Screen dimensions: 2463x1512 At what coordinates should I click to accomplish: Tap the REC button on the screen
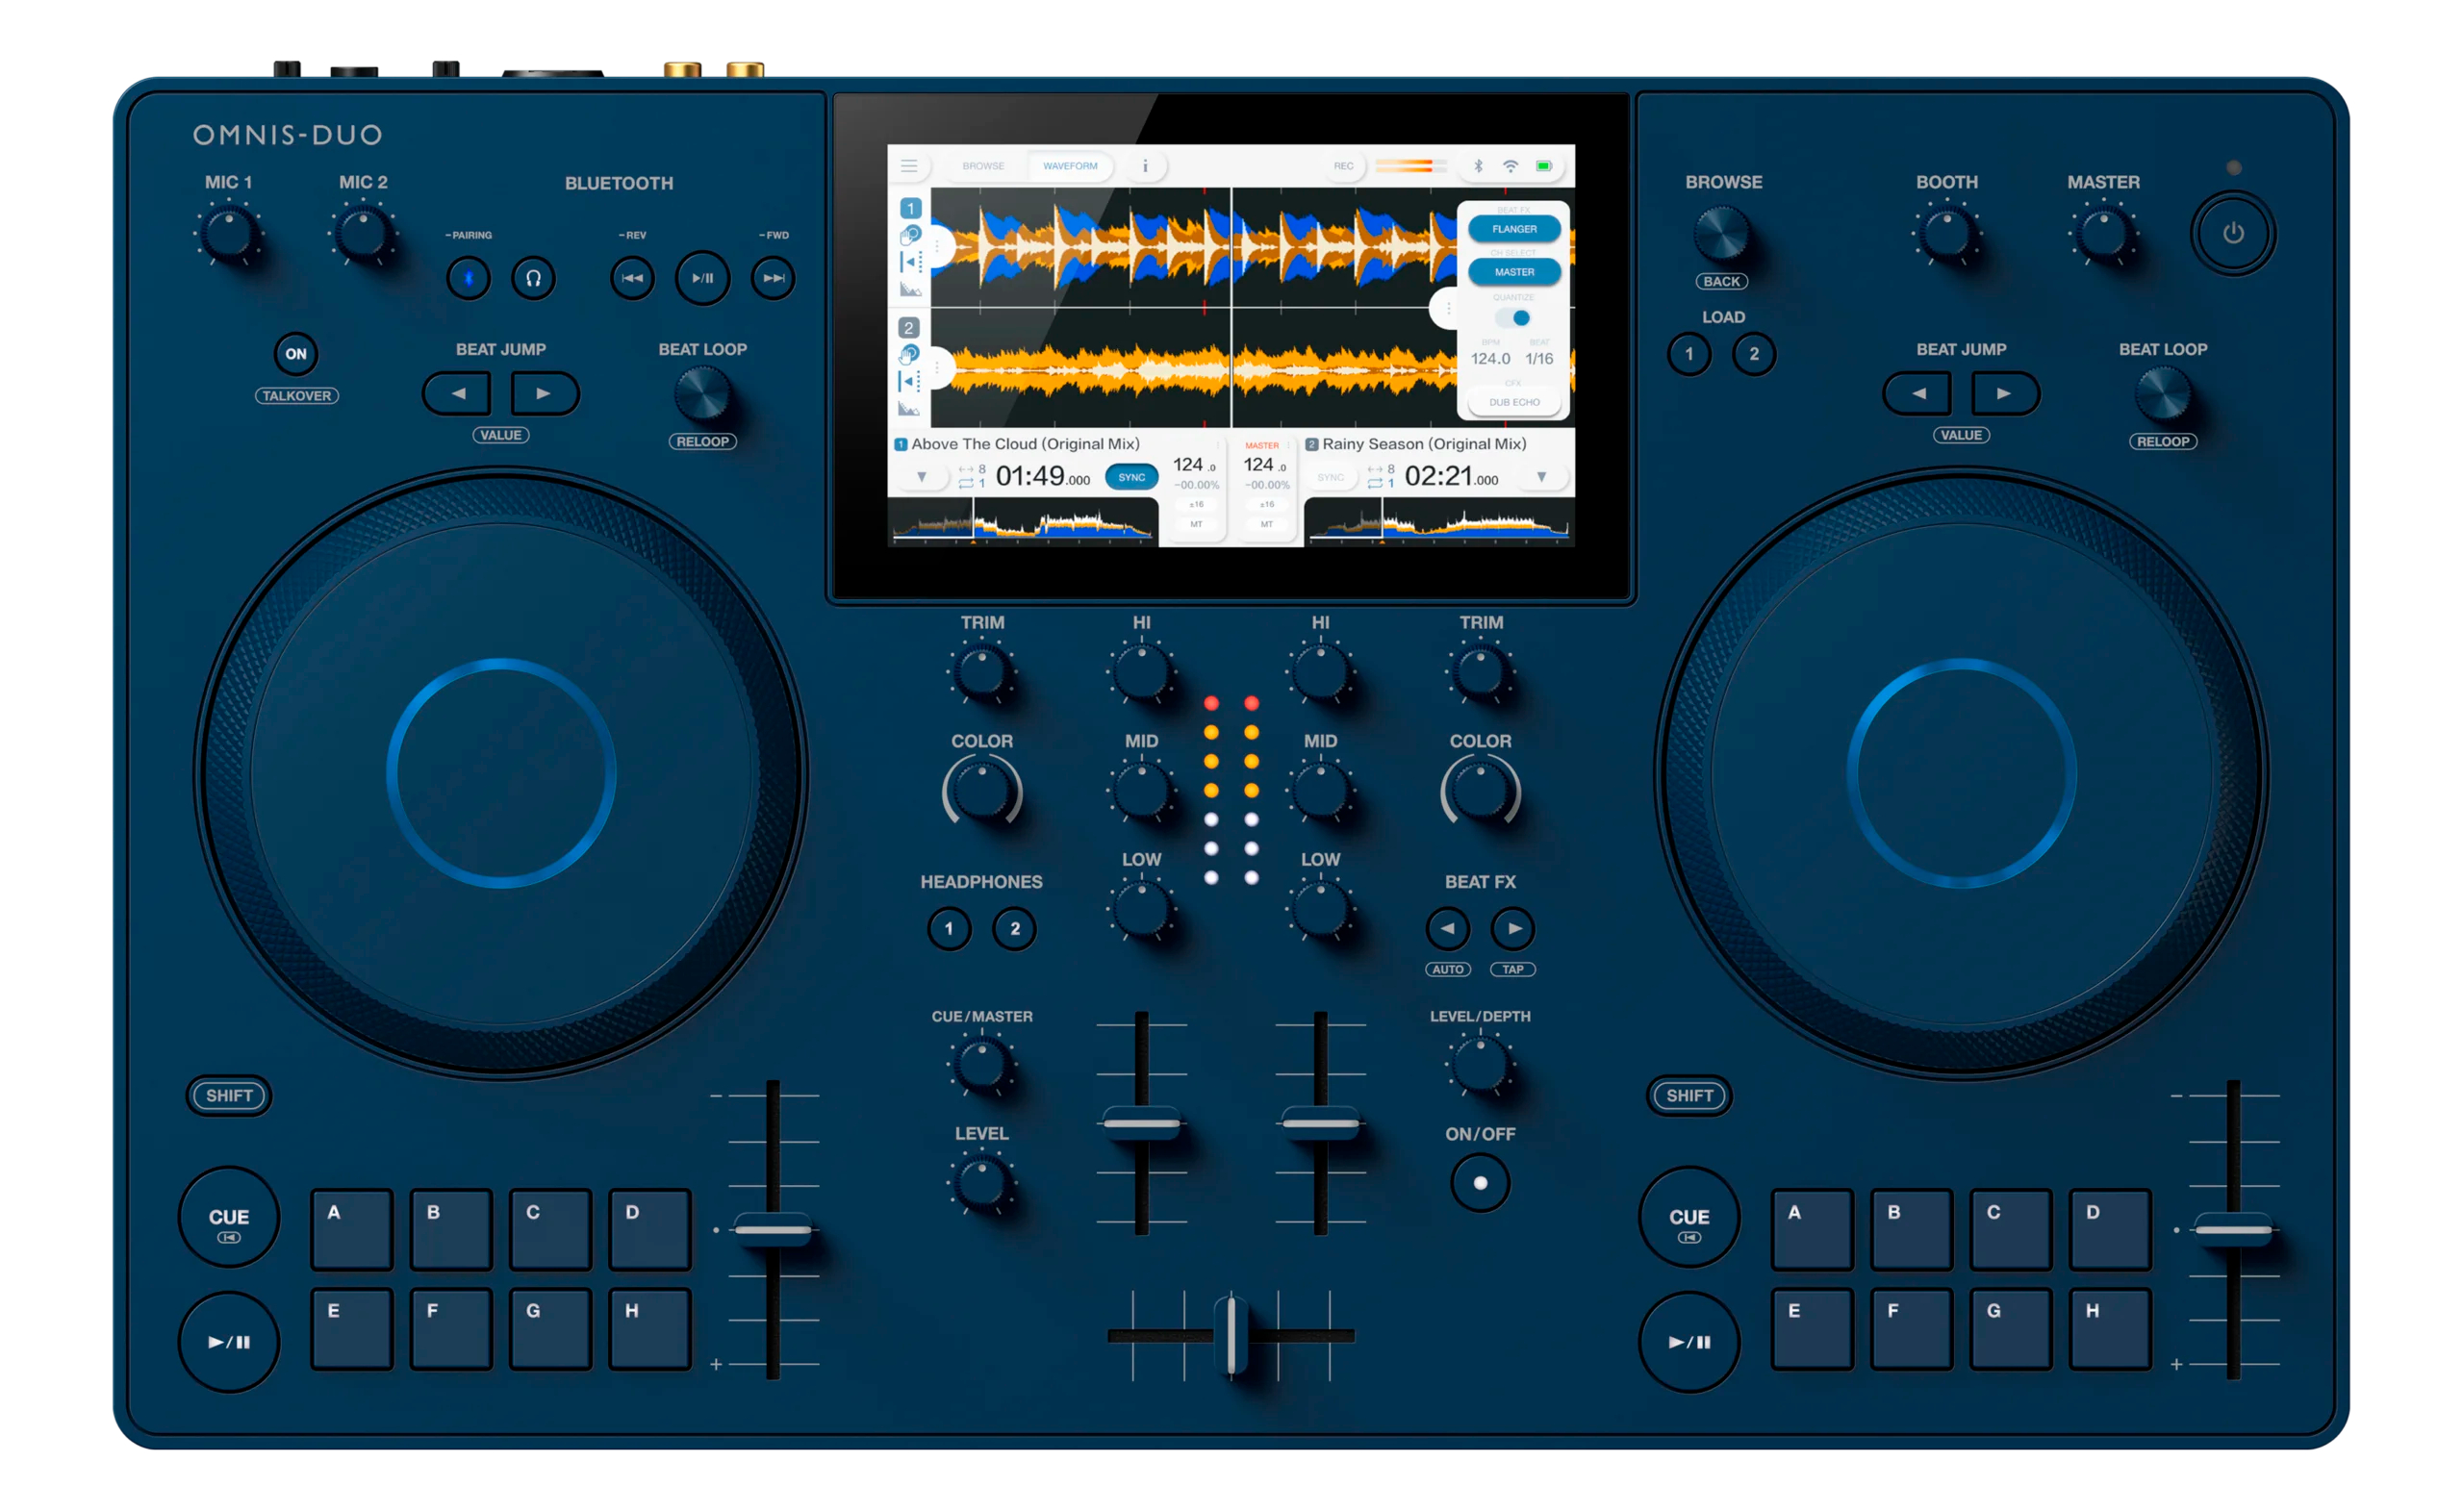click(x=1343, y=166)
